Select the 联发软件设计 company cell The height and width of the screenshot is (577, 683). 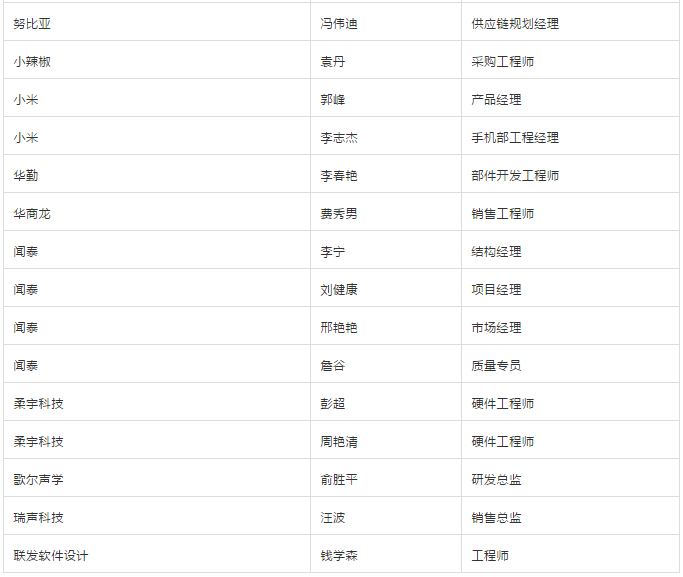point(51,555)
